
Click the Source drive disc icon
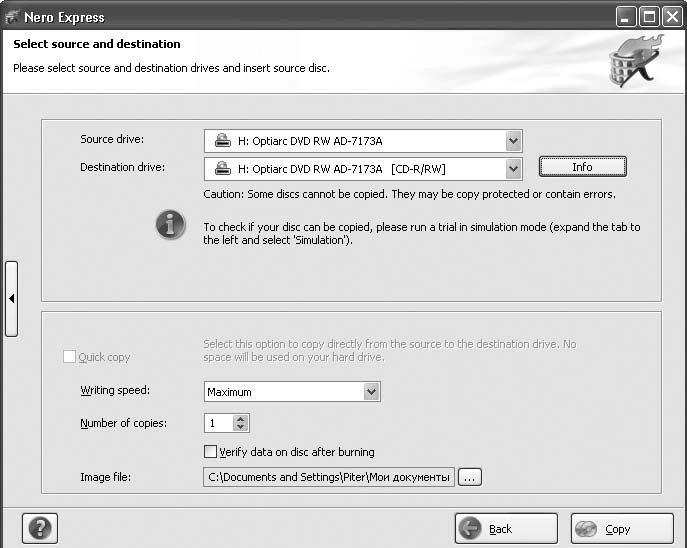(223, 141)
